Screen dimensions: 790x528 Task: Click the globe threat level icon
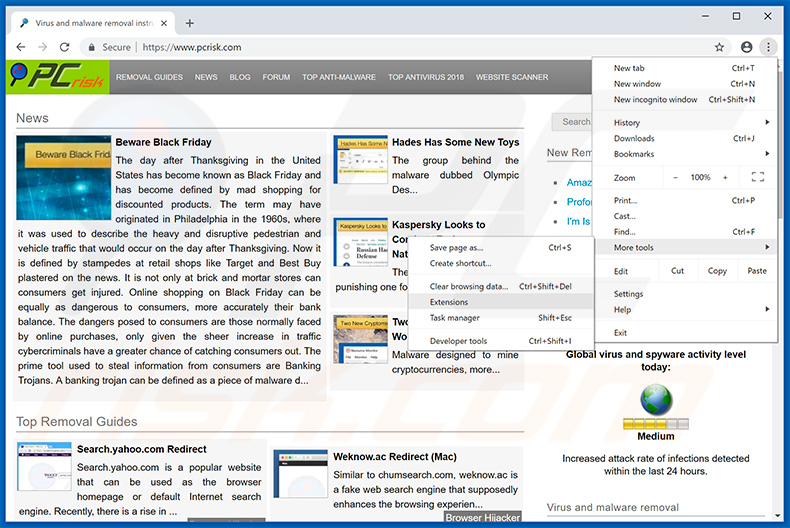(655, 400)
